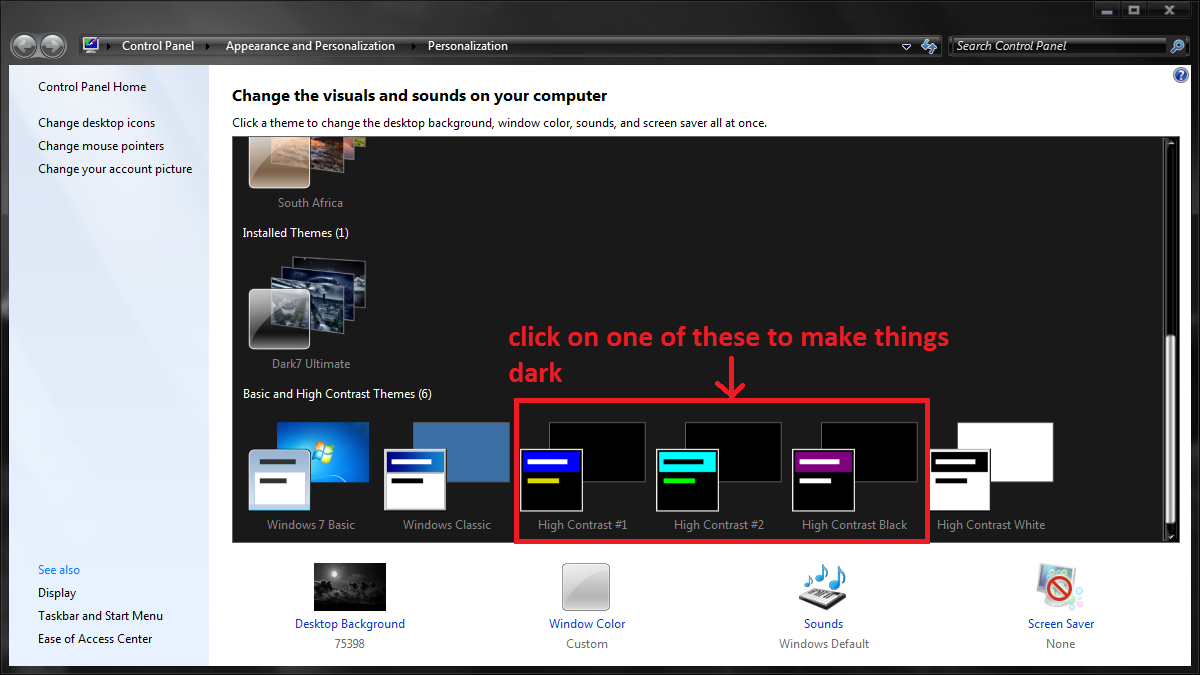1200x675 pixels.
Task: Open Change mouse pointers link
Action: point(101,146)
